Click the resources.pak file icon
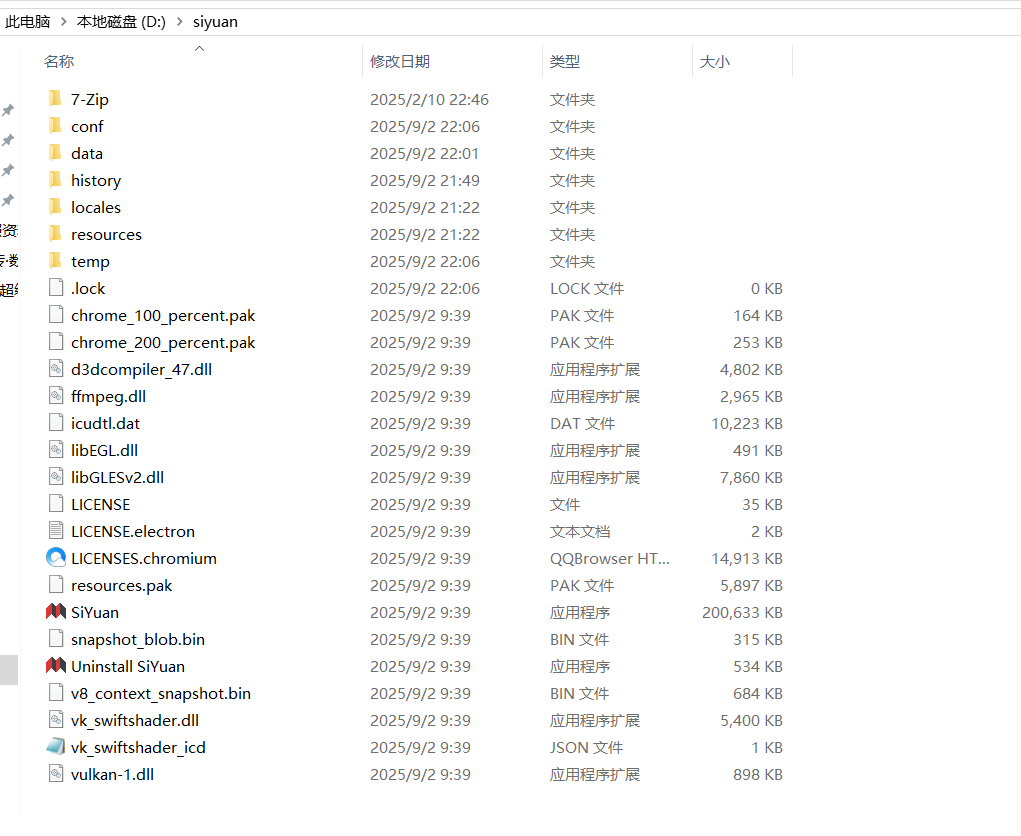This screenshot has width=1021, height=836. coord(56,585)
